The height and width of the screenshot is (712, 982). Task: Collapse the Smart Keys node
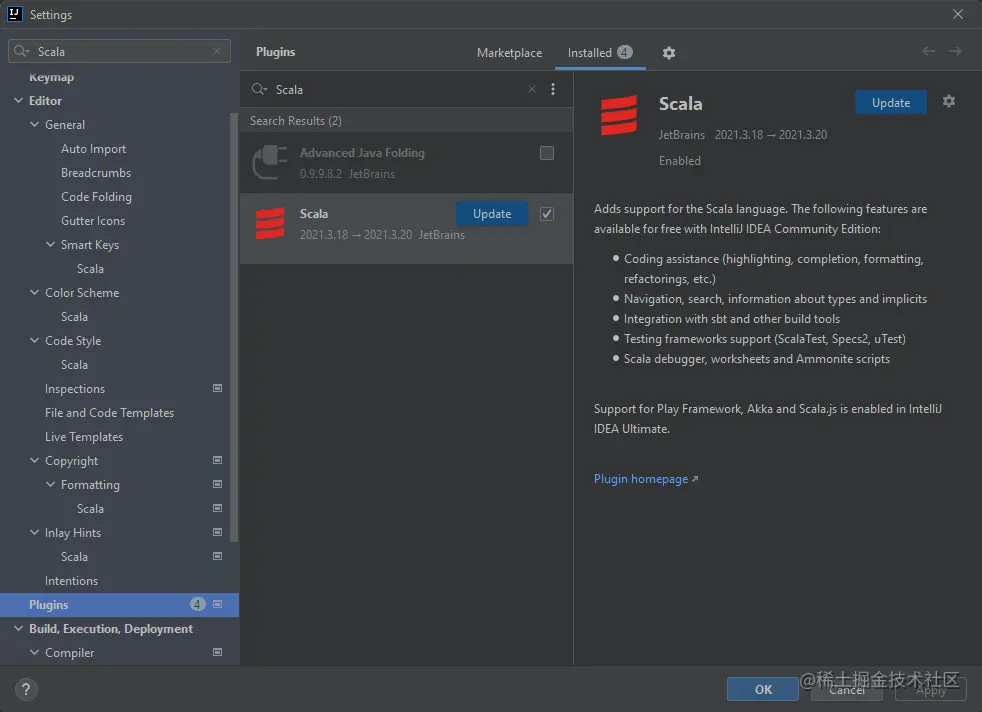click(51, 244)
